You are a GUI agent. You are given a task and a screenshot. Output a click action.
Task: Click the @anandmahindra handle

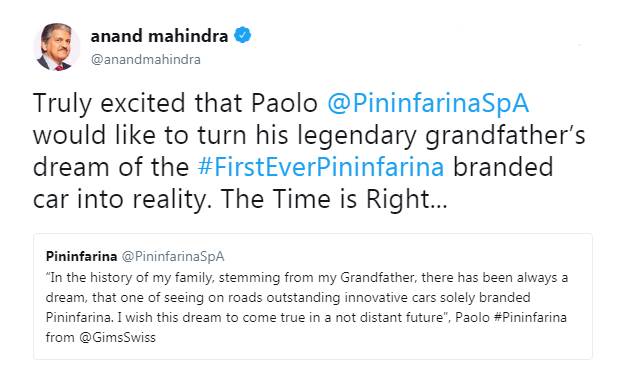click(146, 60)
